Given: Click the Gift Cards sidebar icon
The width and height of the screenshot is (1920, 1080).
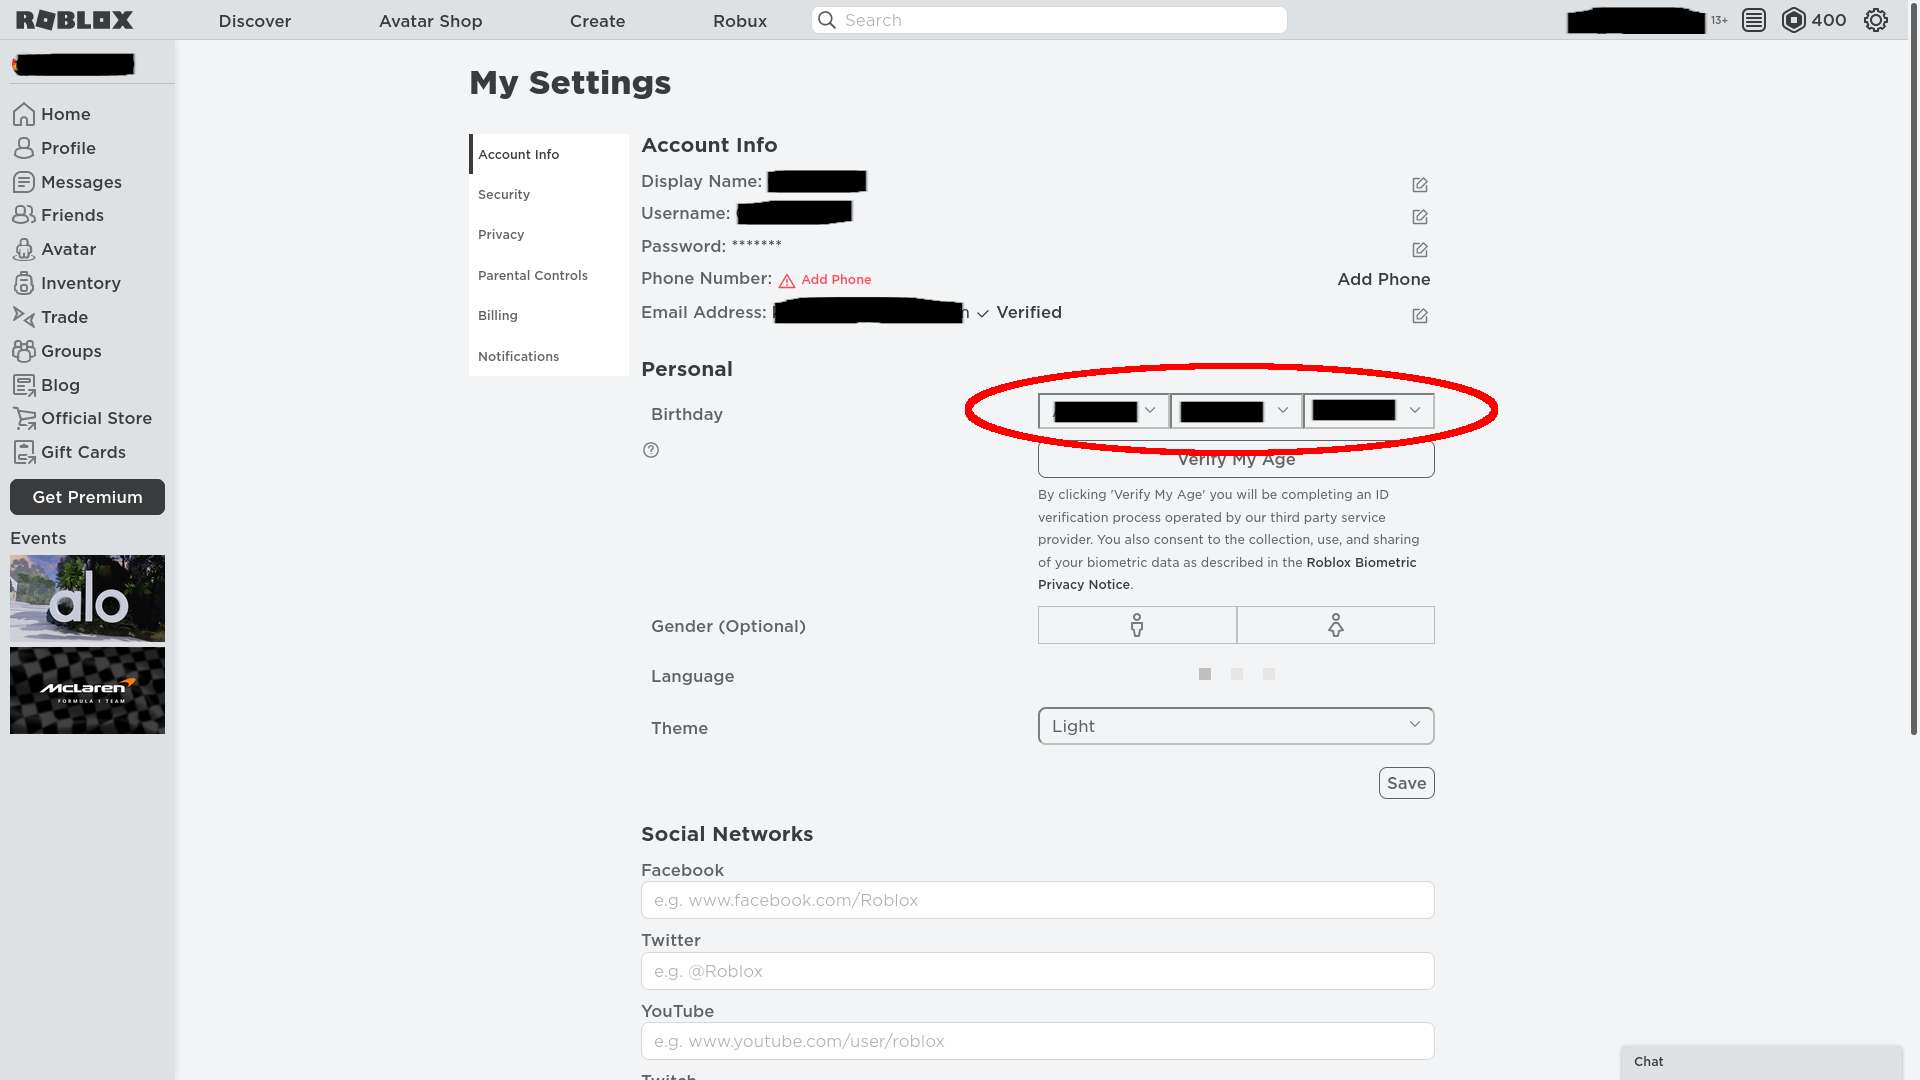Looking at the screenshot, I should tap(24, 452).
